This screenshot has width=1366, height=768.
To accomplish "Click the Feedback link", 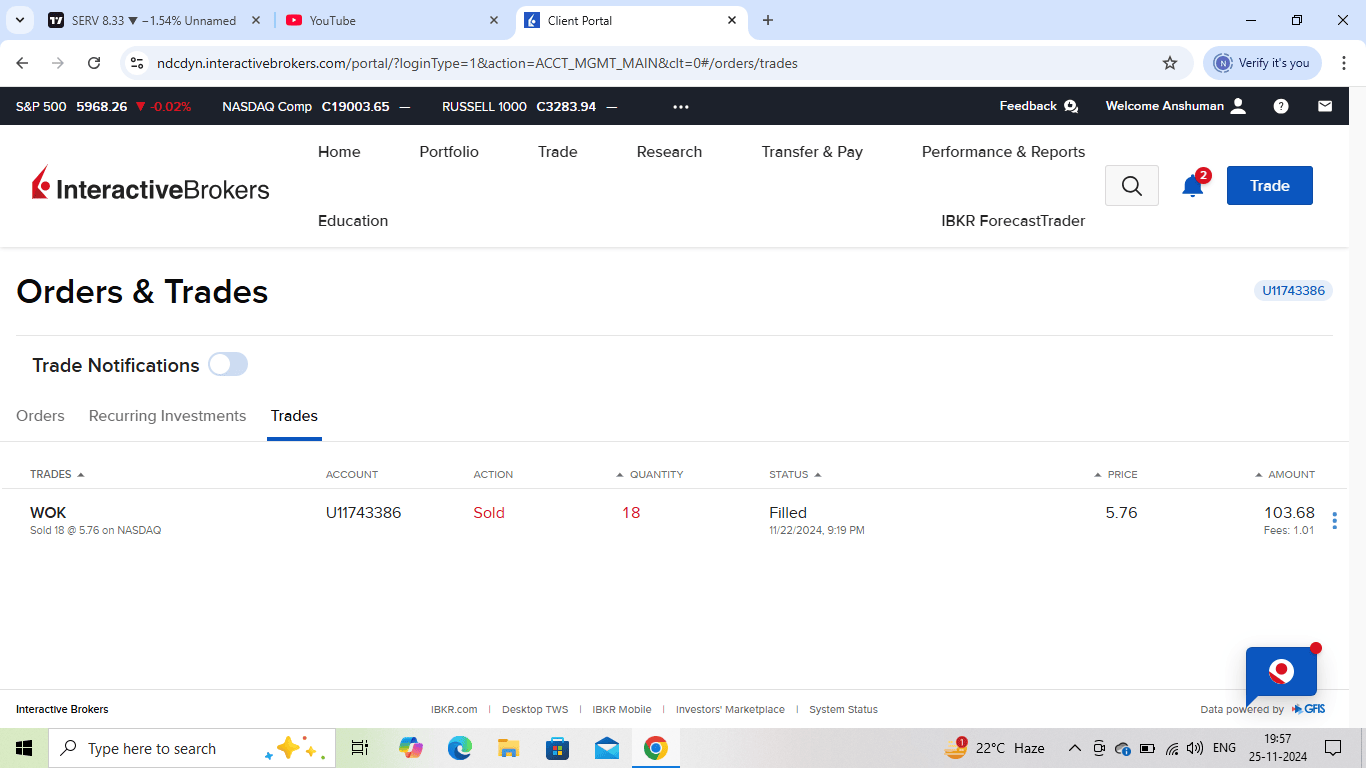I will [1039, 106].
